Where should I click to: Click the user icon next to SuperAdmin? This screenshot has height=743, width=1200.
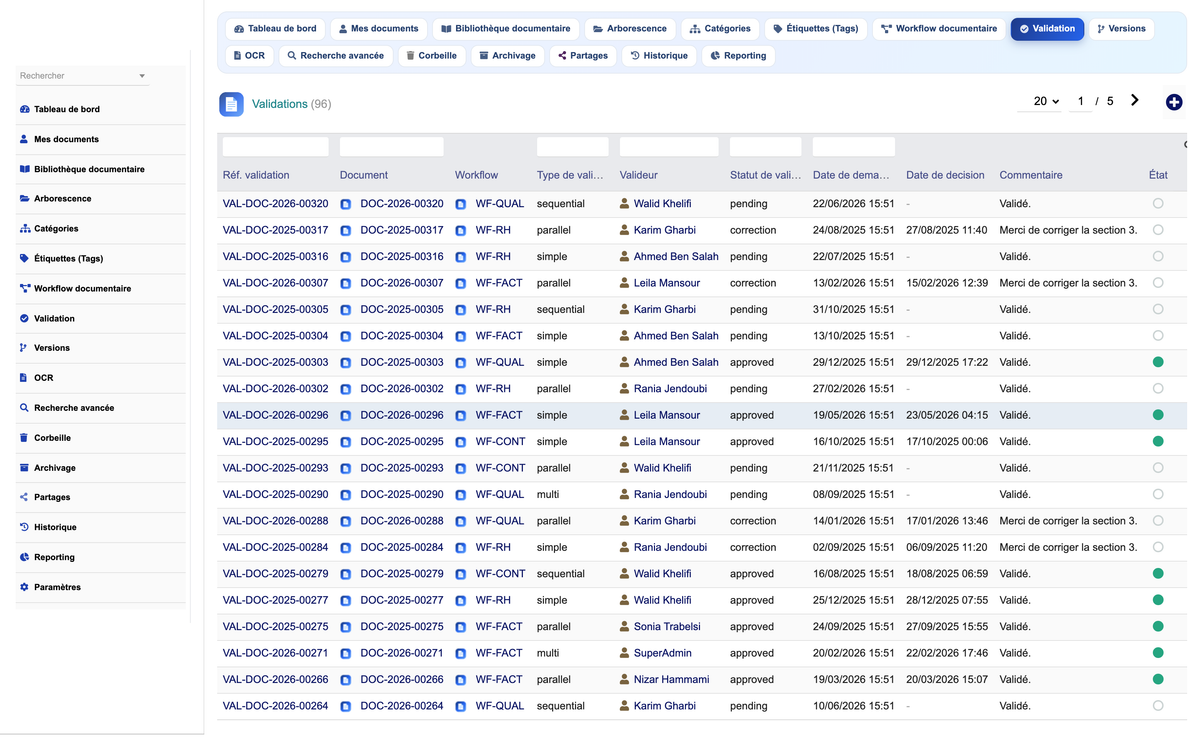[x=625, y=653]
